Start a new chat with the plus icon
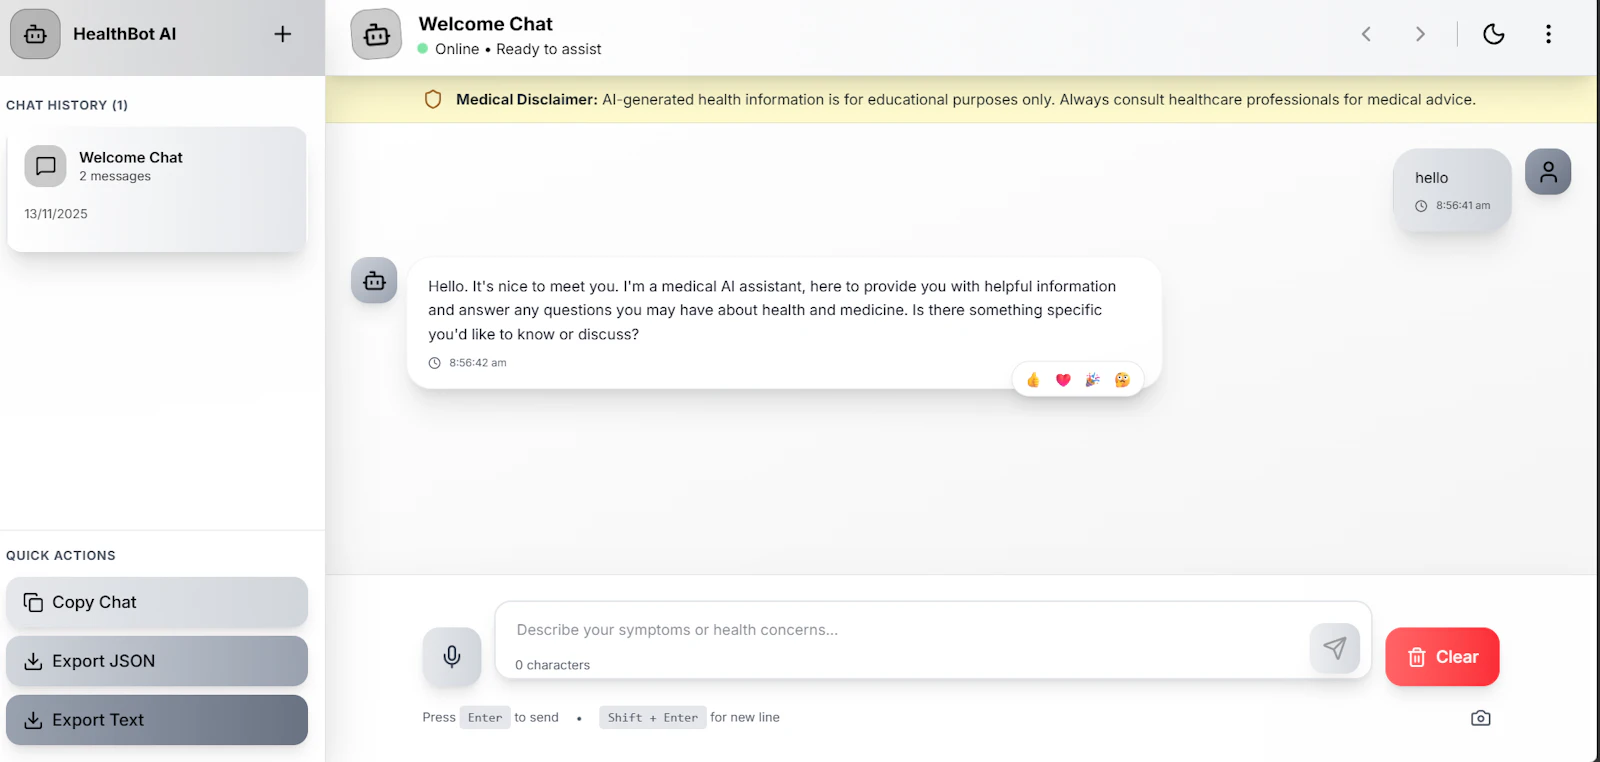Image resolution: width=1600 pixels, height=762 pixels. pos(283,34)
